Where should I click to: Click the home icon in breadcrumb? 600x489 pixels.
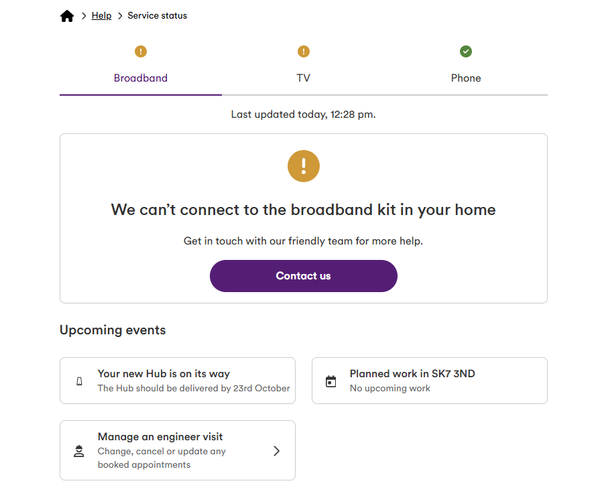(x=67, y=16)
